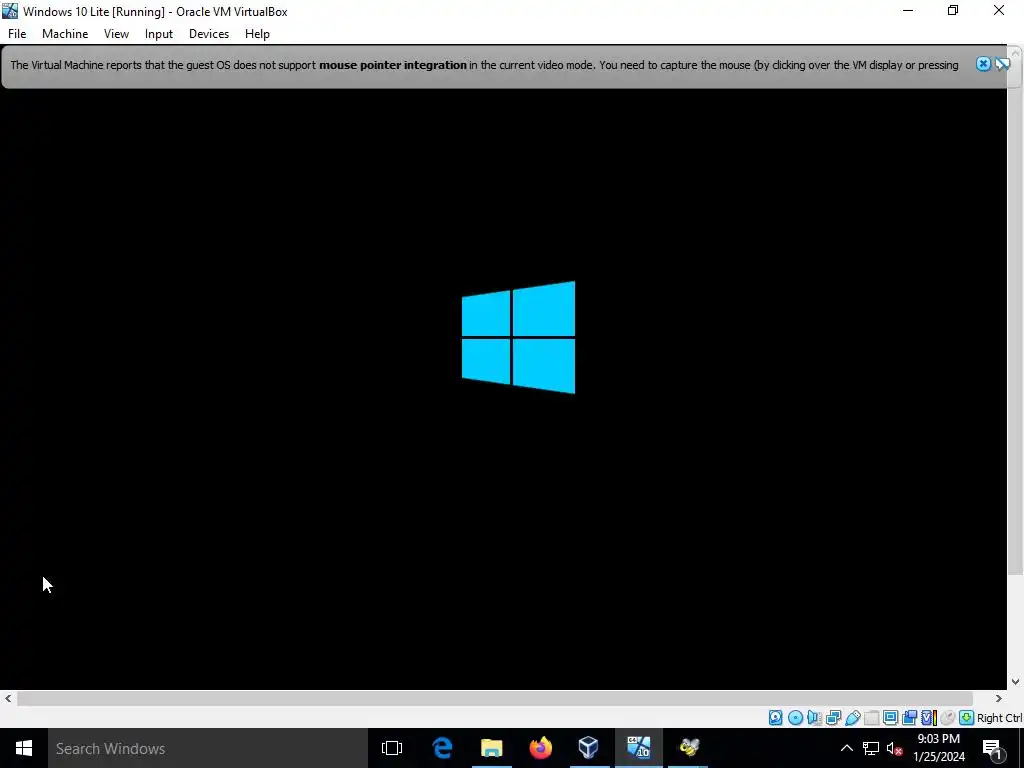Click the audio indicator in VirtualBox status bar
1024x768 pixels.
click(814, 718)
